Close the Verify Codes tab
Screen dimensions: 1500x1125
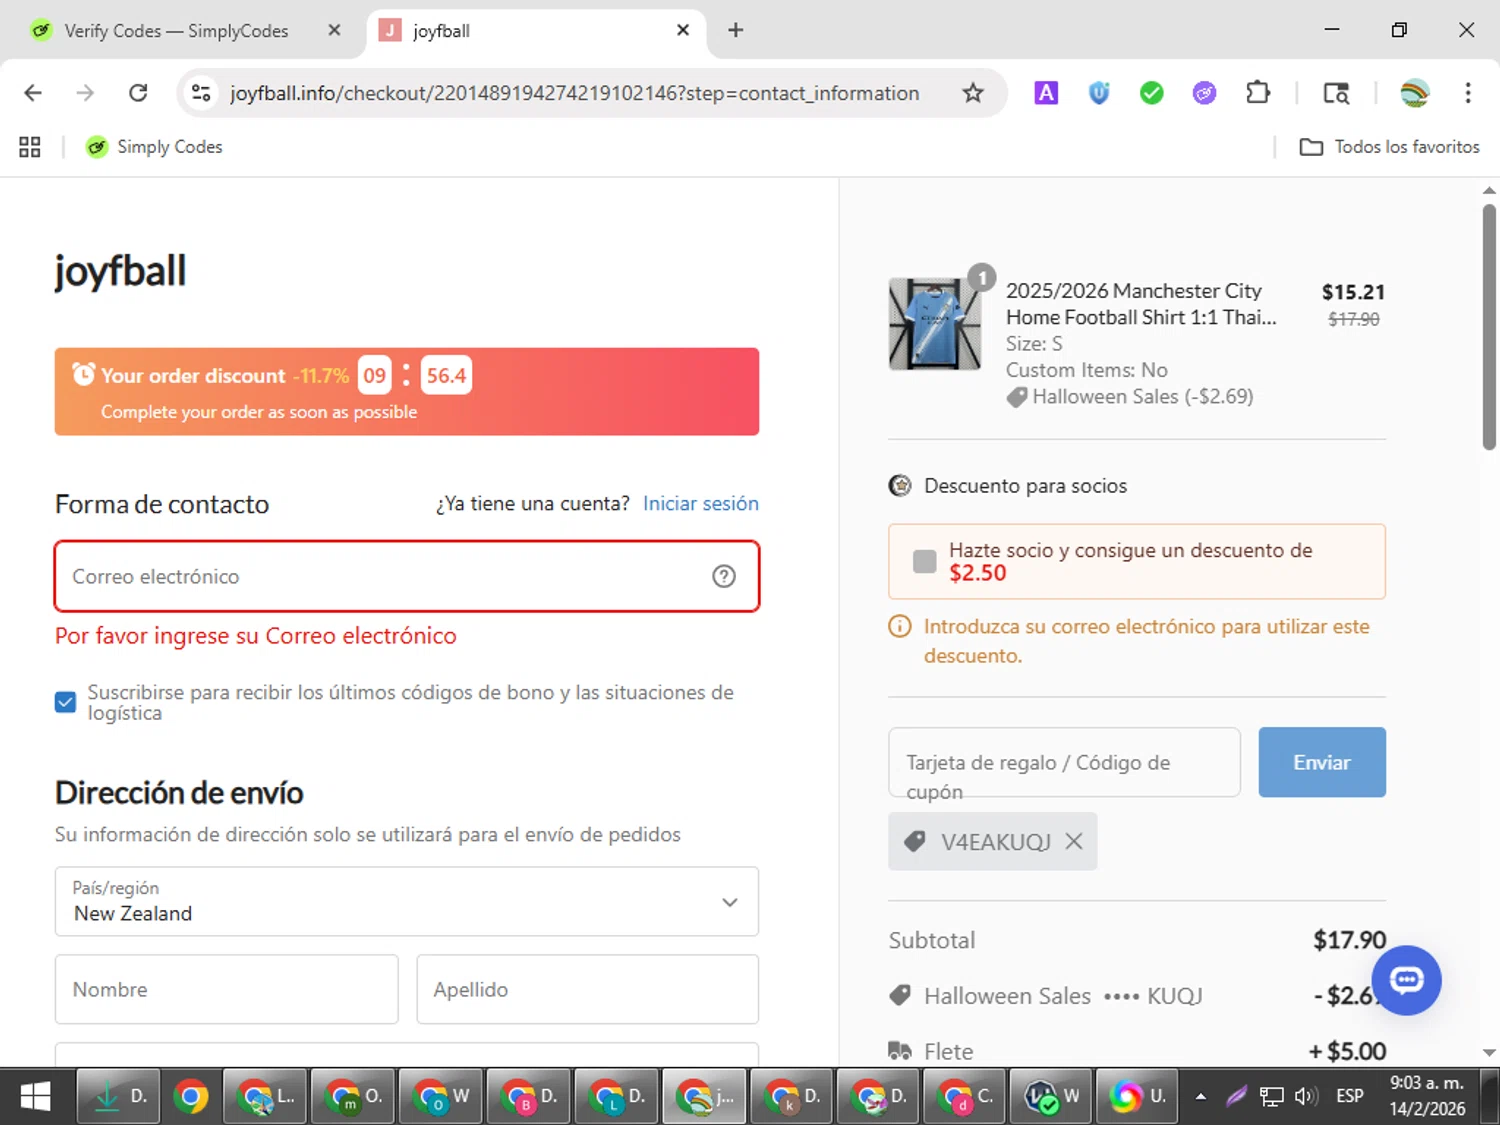pyautogui.click(x=334, y=30)
